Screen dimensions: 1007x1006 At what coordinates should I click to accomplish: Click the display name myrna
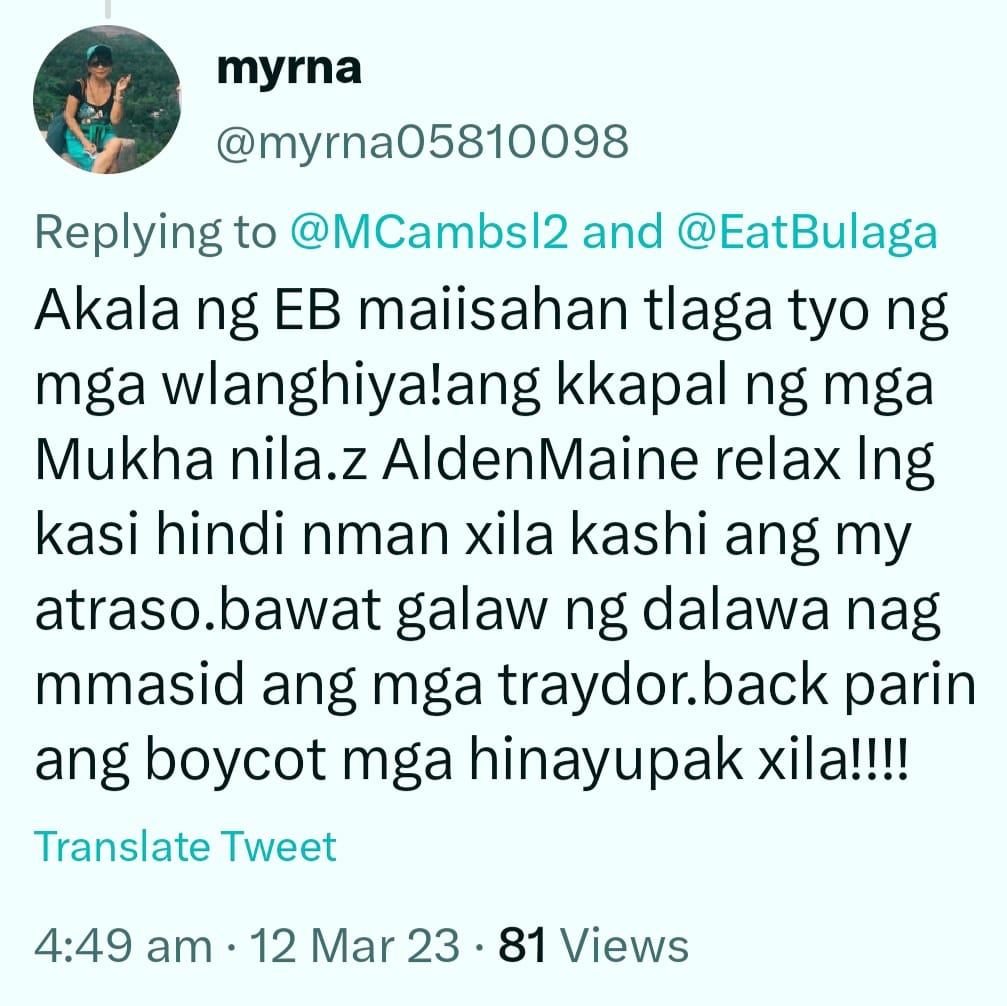289,68
